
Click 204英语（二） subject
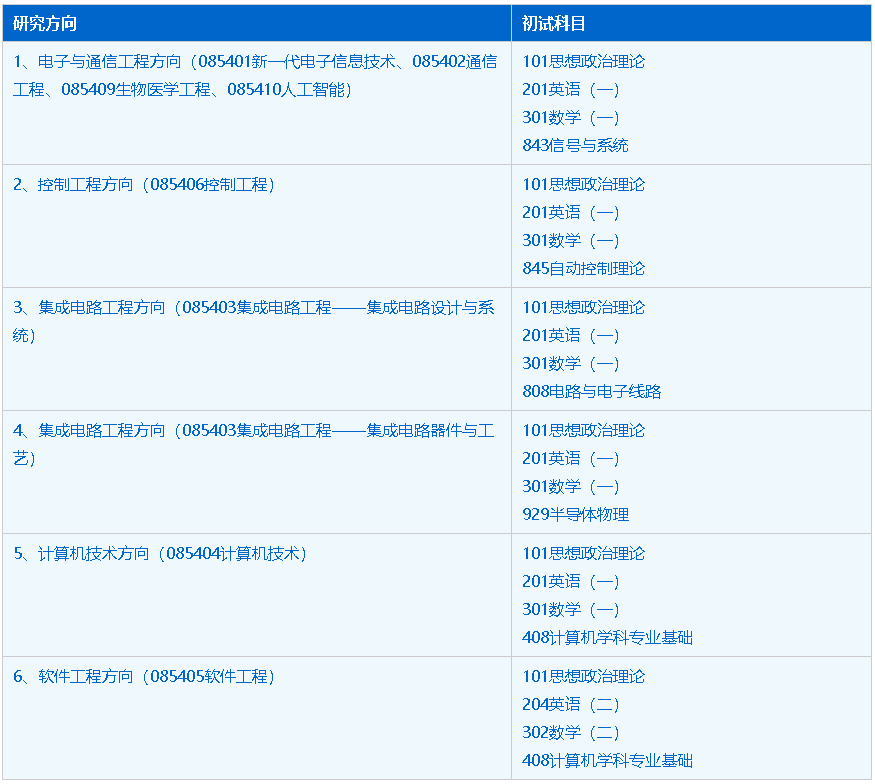tap(570, 704)
